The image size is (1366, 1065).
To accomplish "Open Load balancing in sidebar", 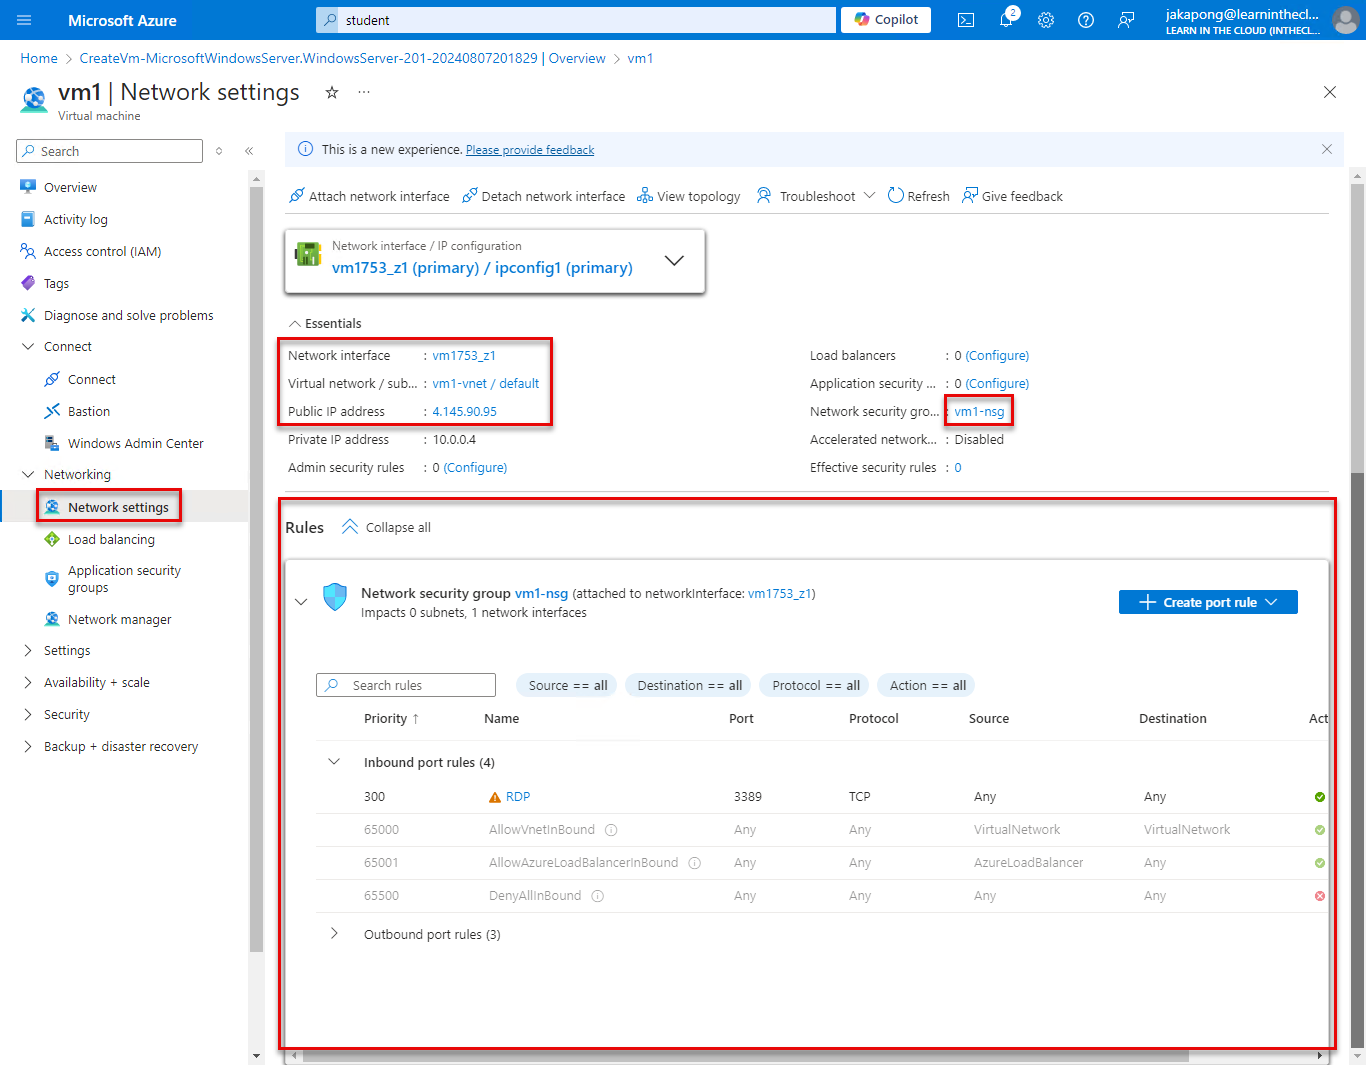I will click(x=111, y=539).
